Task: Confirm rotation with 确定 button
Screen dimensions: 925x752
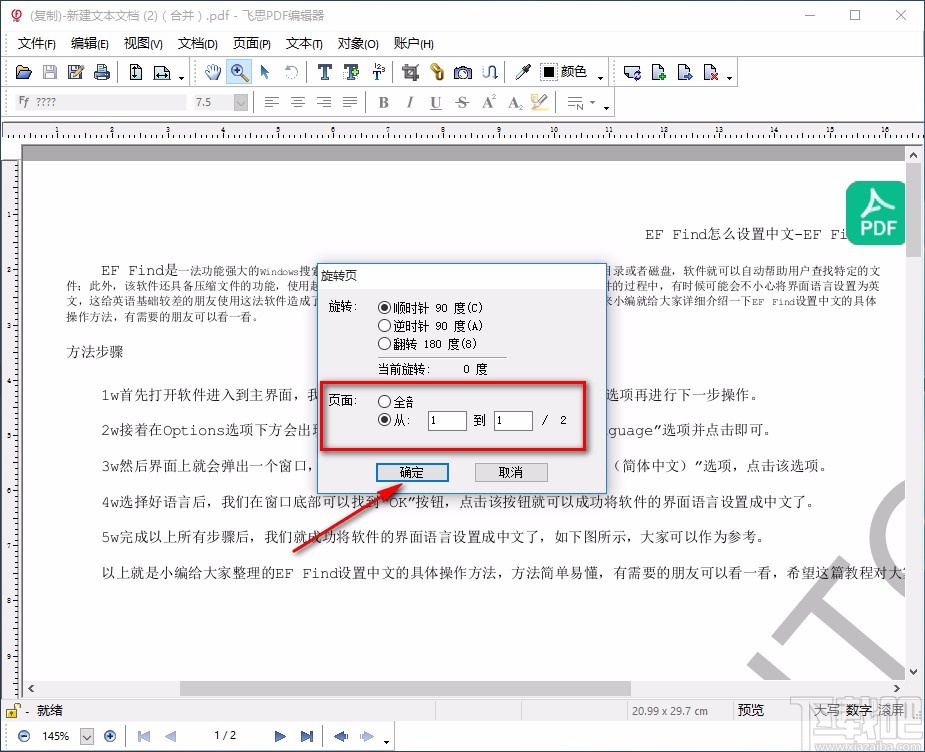Action: click(412, 472)
